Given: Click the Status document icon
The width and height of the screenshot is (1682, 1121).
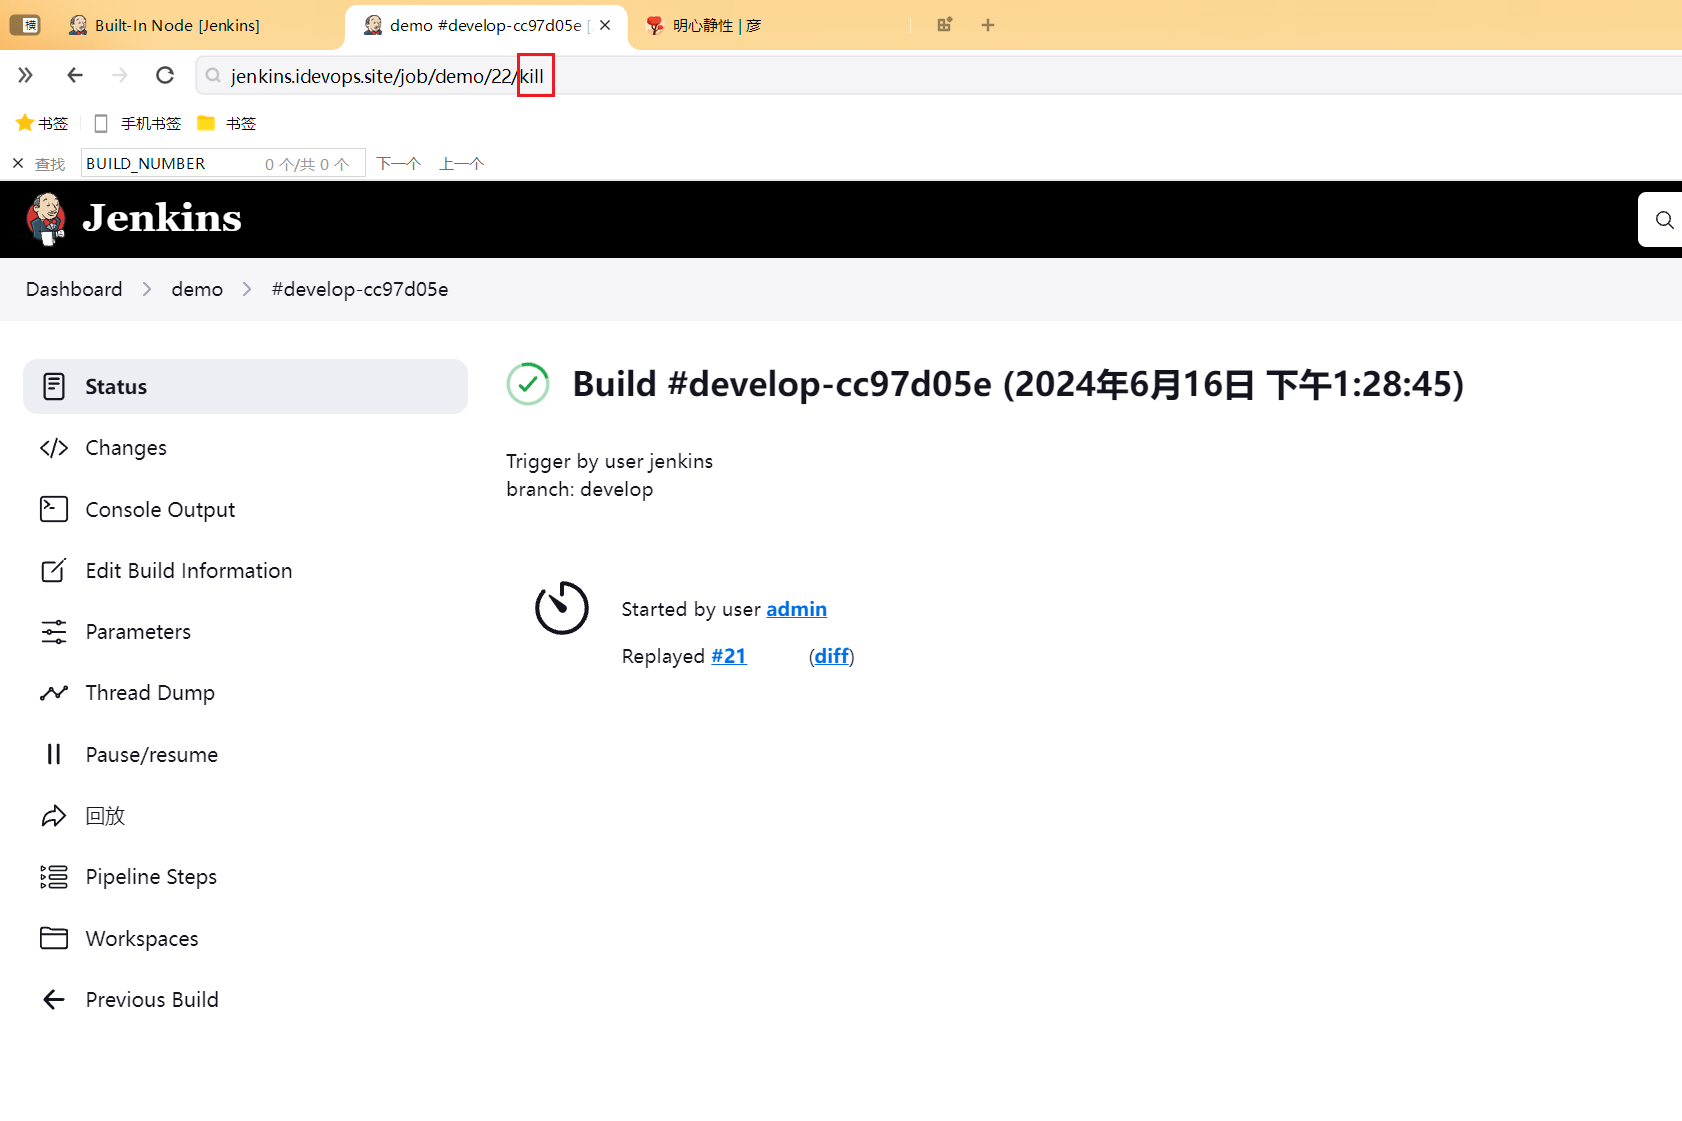Looking at the screenshot, I should pyautogui.click(x=54, y=386).
